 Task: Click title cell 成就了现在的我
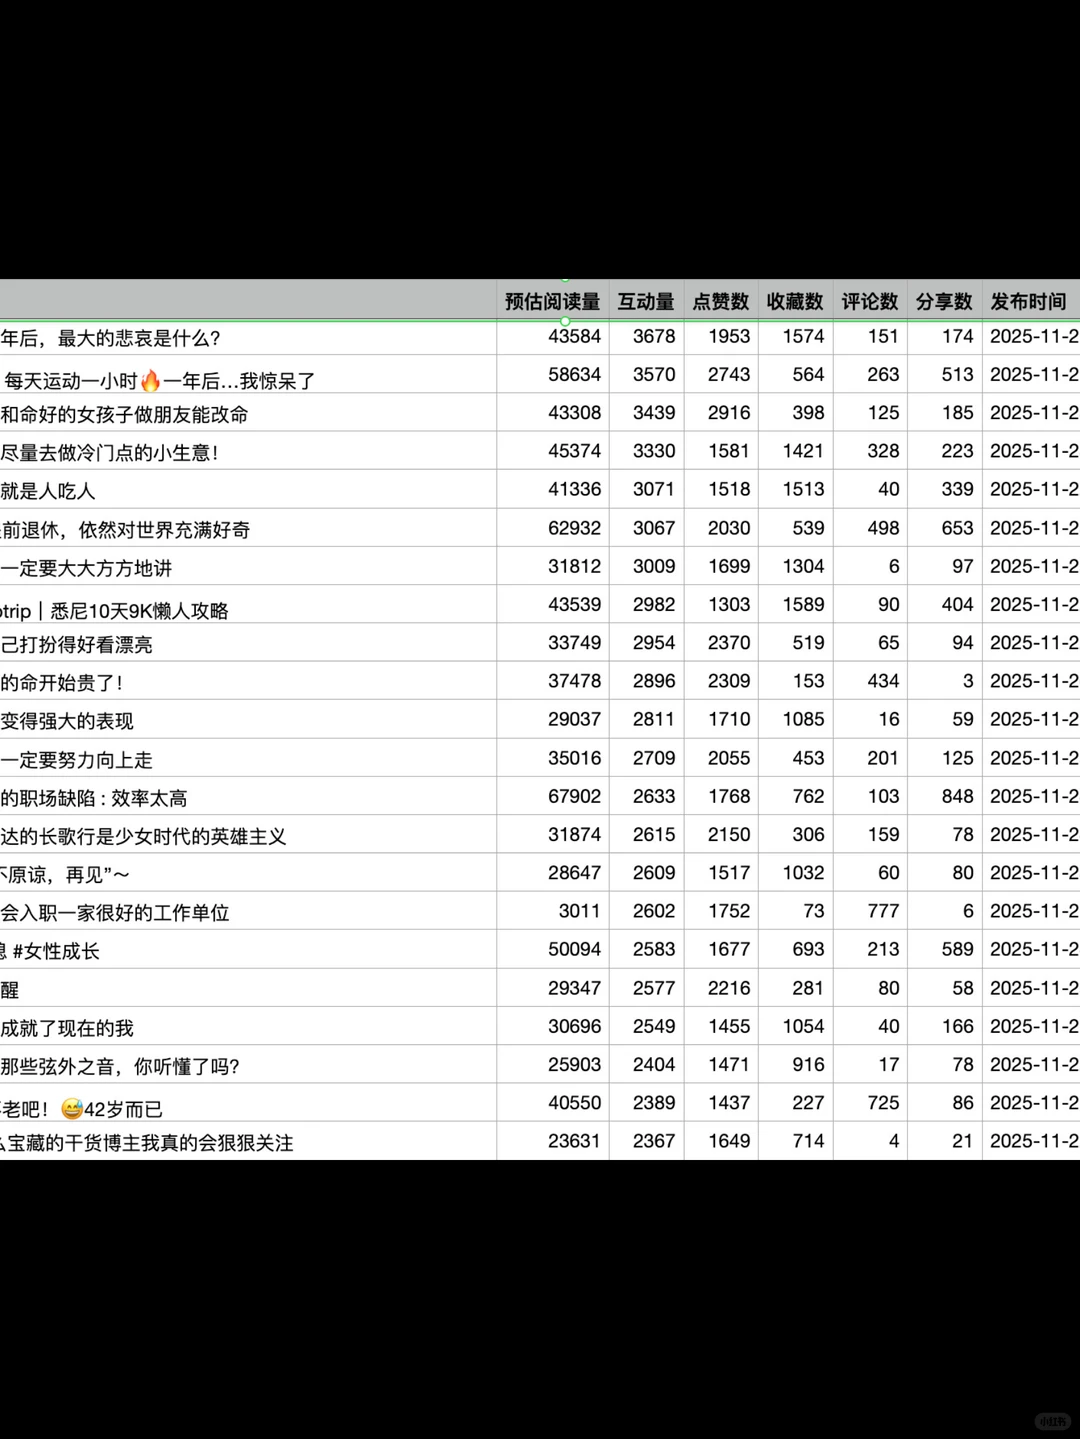[248, 1027]
